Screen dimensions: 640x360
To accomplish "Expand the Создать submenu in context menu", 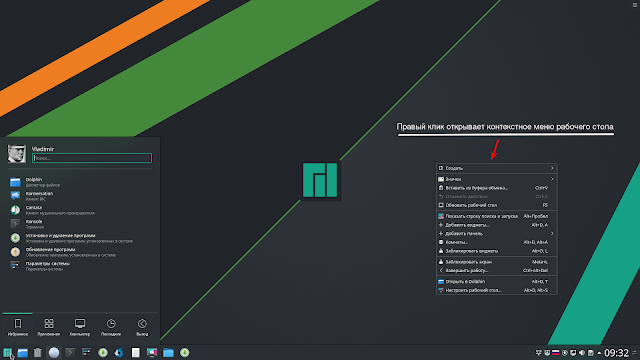I will [x=496, y=168].
